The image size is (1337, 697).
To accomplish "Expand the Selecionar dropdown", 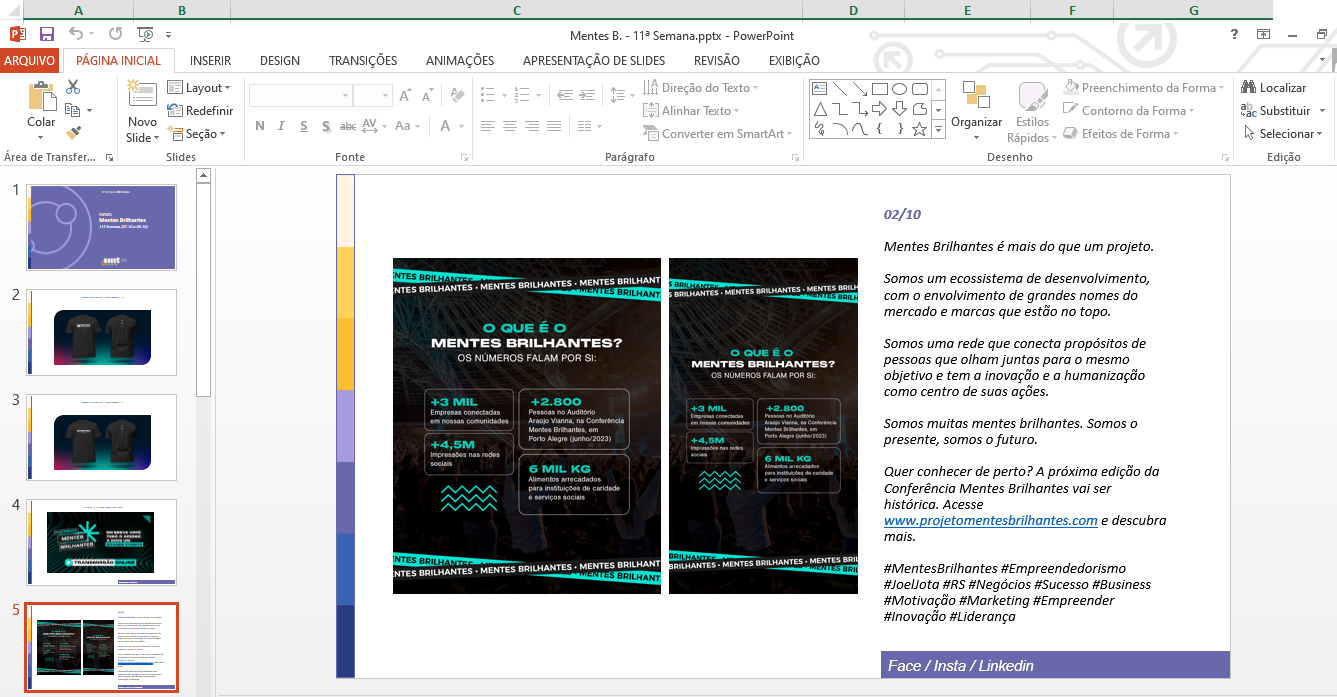I will (1284, 133).
